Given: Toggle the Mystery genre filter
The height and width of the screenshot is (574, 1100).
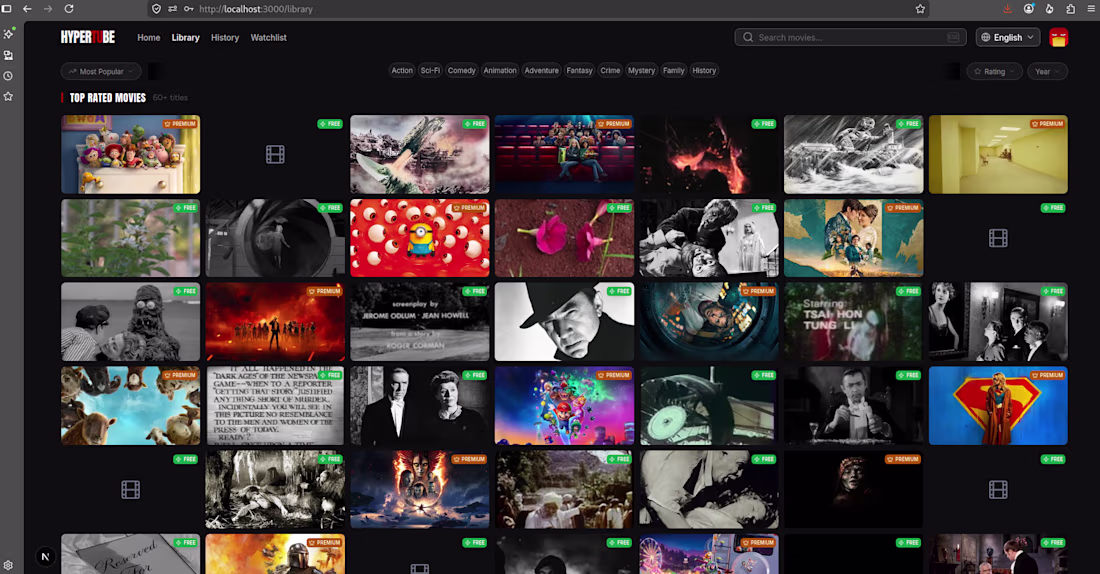Looking at the screenshot, I should (x=641, y=70).
